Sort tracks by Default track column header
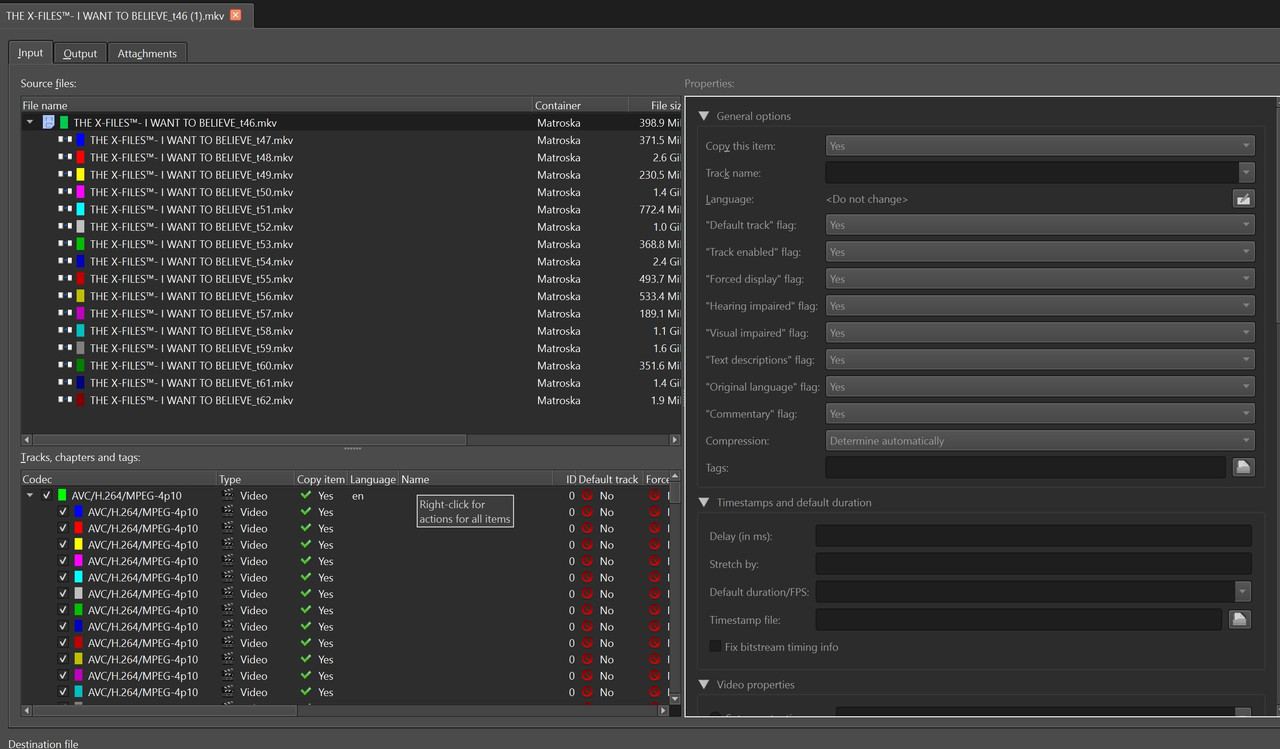The width and height of the screenshot is (1280, 749). 608,479
